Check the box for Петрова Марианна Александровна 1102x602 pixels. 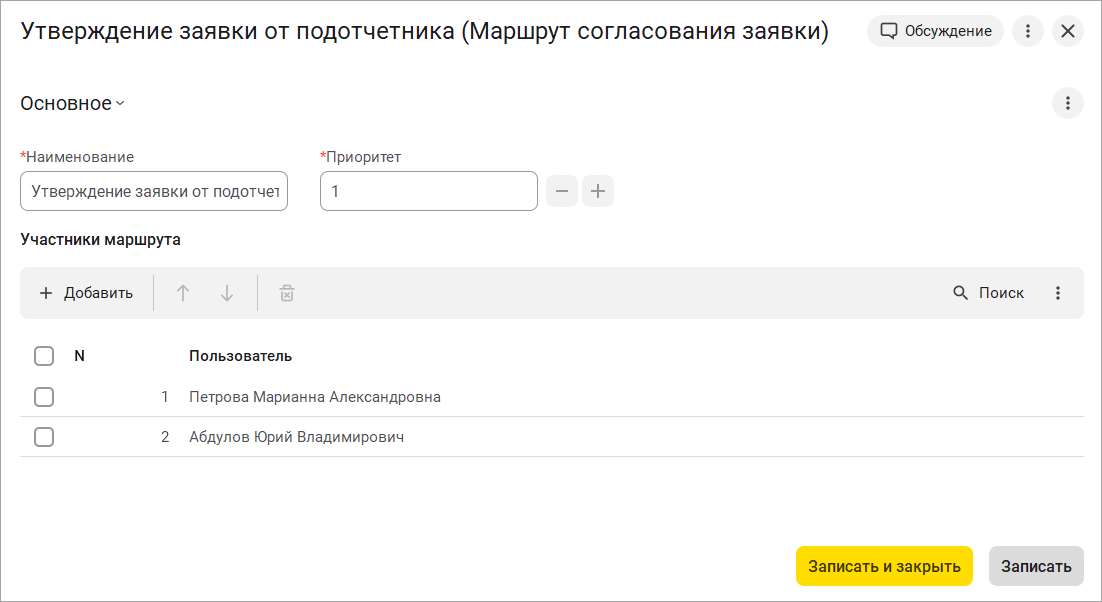44,397
